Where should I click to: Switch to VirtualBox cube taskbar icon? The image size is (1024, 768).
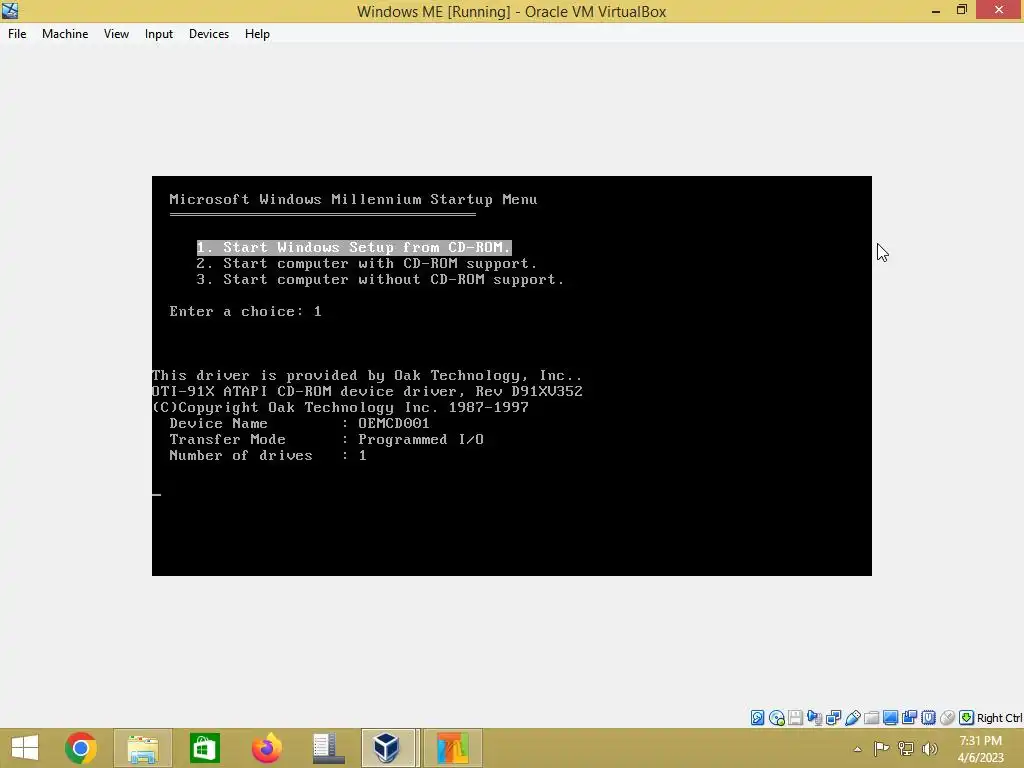point(388,748)
